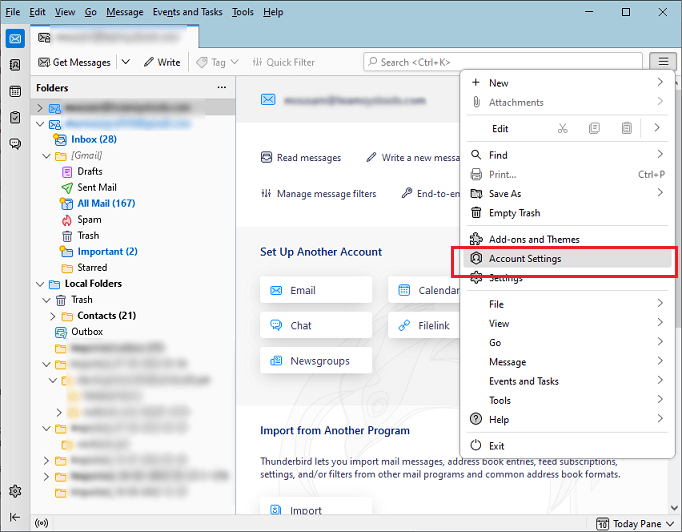Click Manage message filters link

click(x=318, y=194)
